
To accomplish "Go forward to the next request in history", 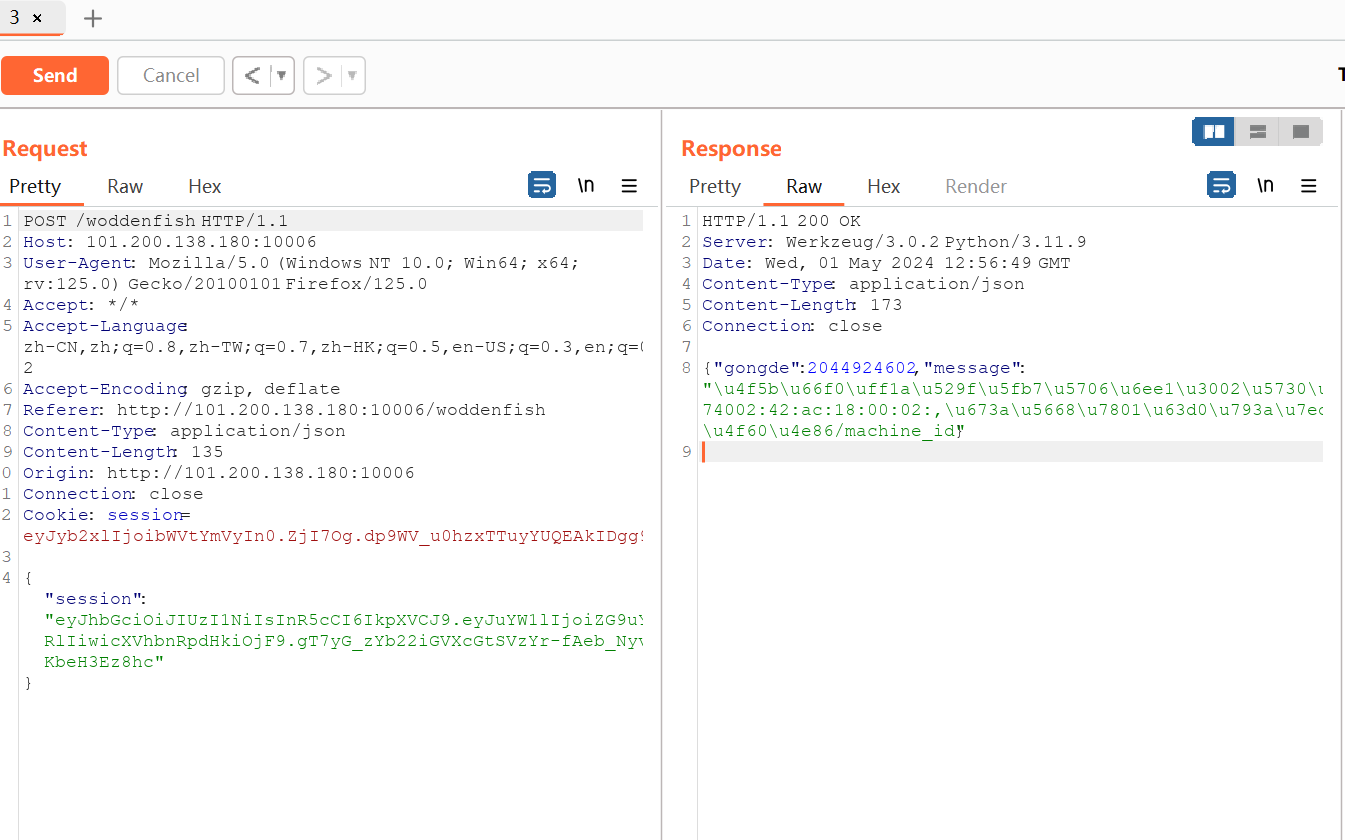I will 323,75.
